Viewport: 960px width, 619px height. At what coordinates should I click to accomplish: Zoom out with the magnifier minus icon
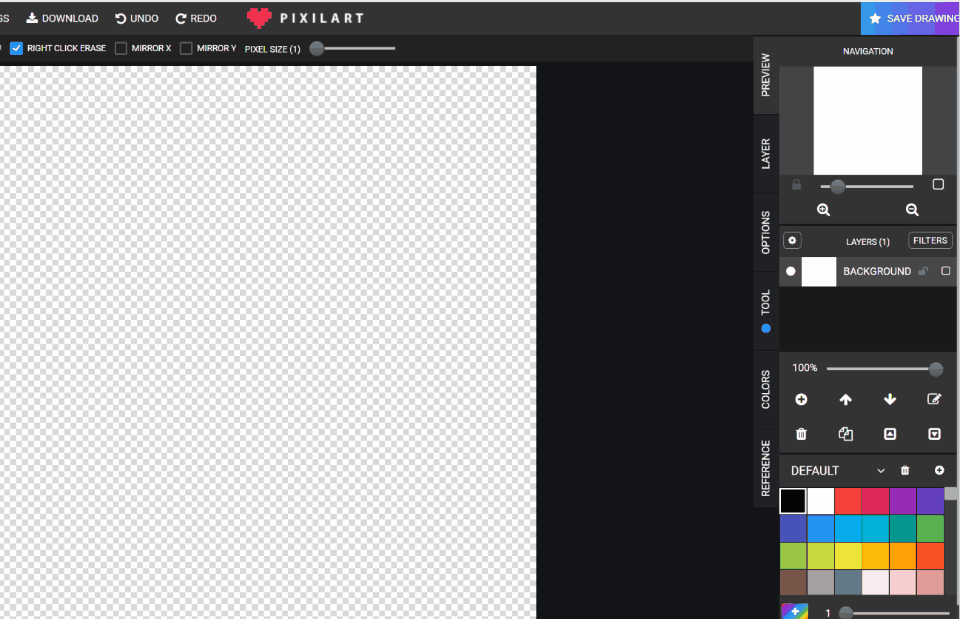coord(912,210)
